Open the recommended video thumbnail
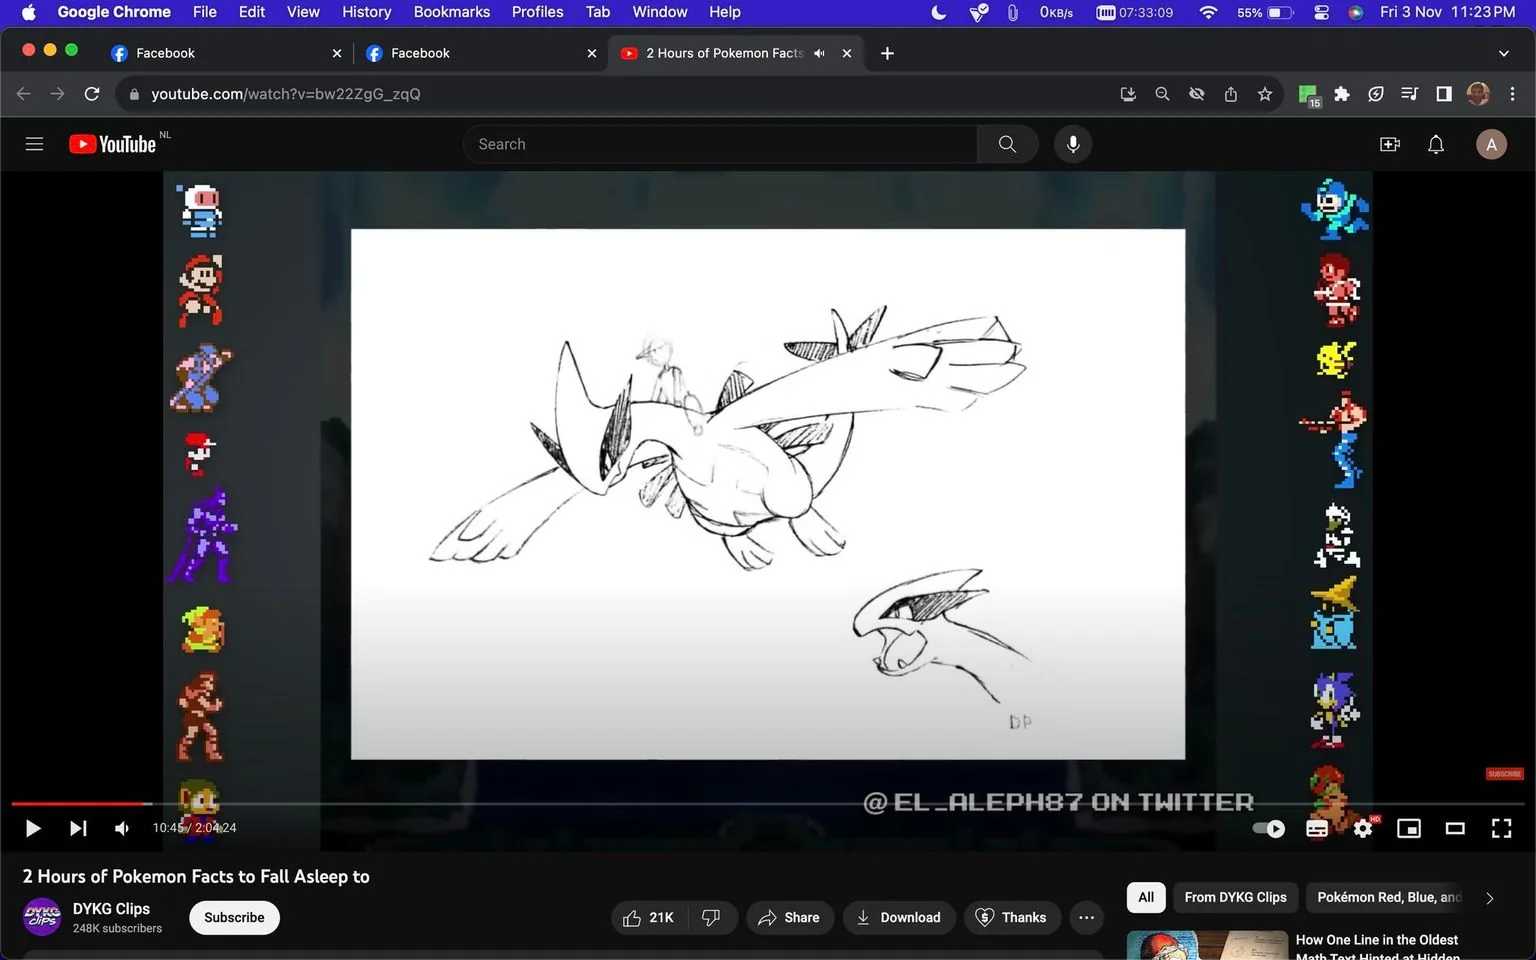The width and height of the screenshot is (1536, 960). click(x=1207, y=945)
